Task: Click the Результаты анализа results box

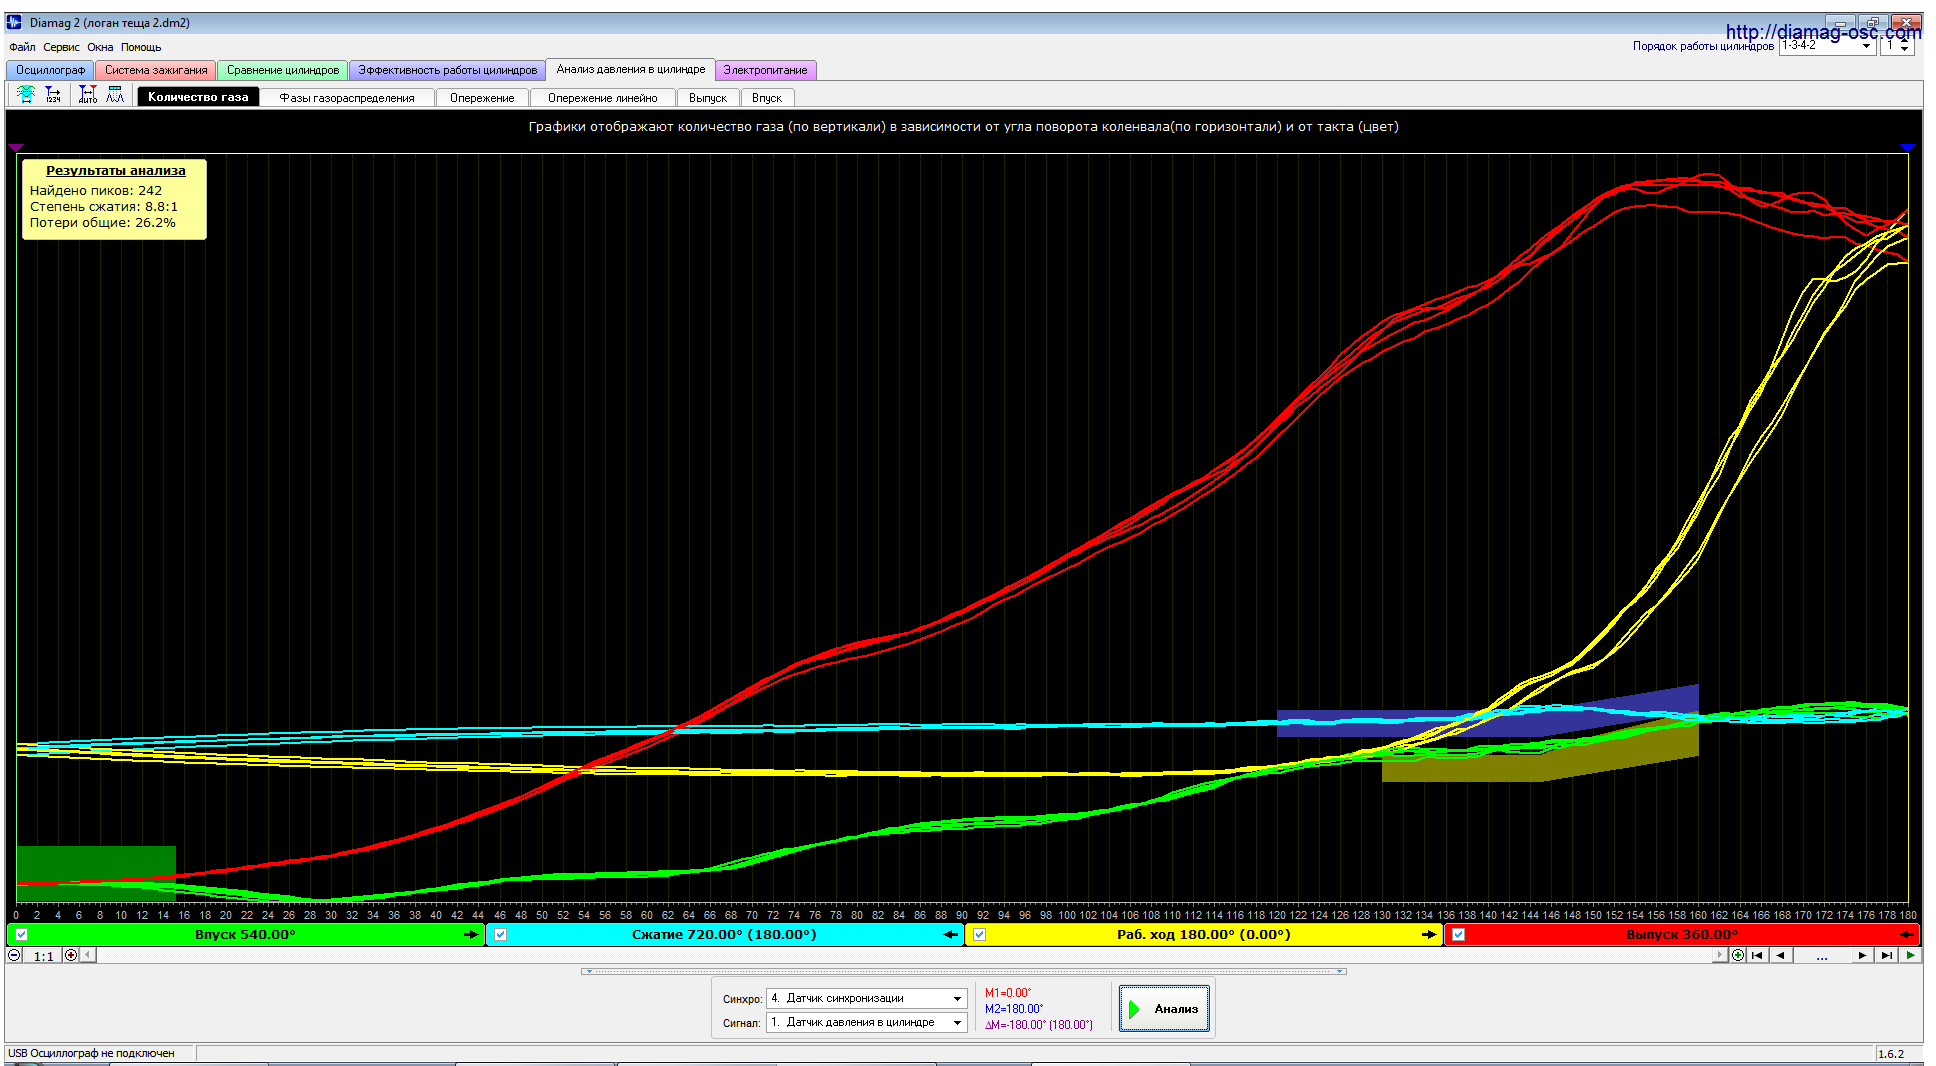Action: click(114, 199)
